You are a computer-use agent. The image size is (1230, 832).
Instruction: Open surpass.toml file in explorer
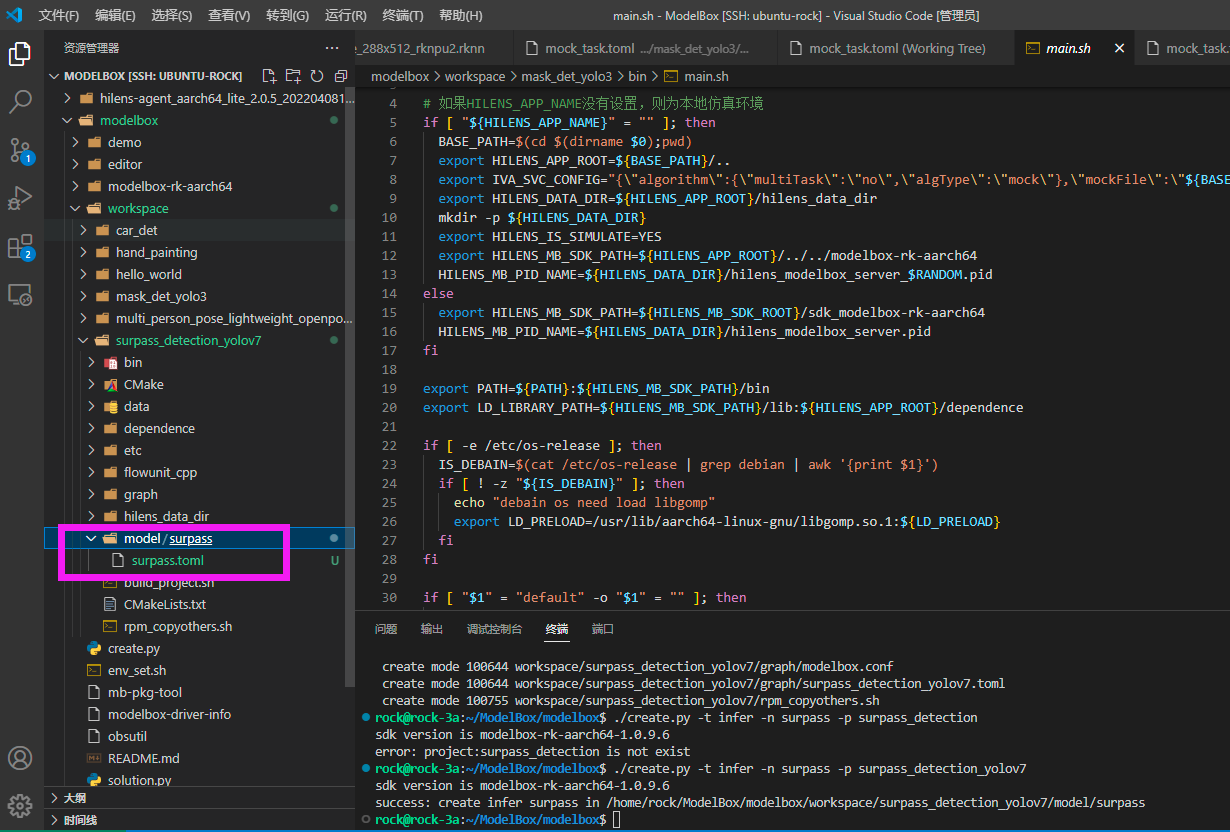point(167,560)
